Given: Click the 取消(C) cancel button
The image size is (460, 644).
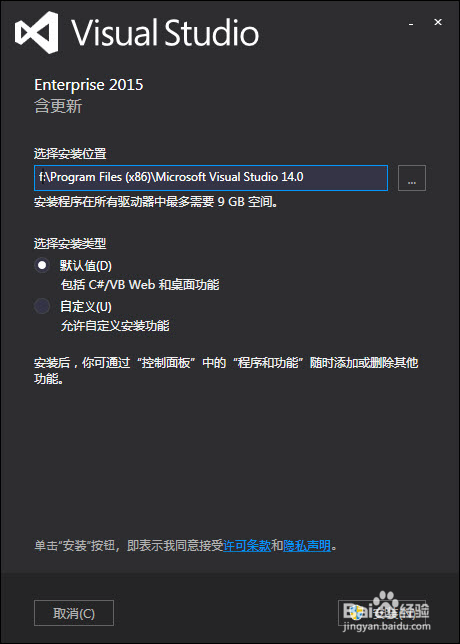Looking at the screenshot, I should click(74, 613).
